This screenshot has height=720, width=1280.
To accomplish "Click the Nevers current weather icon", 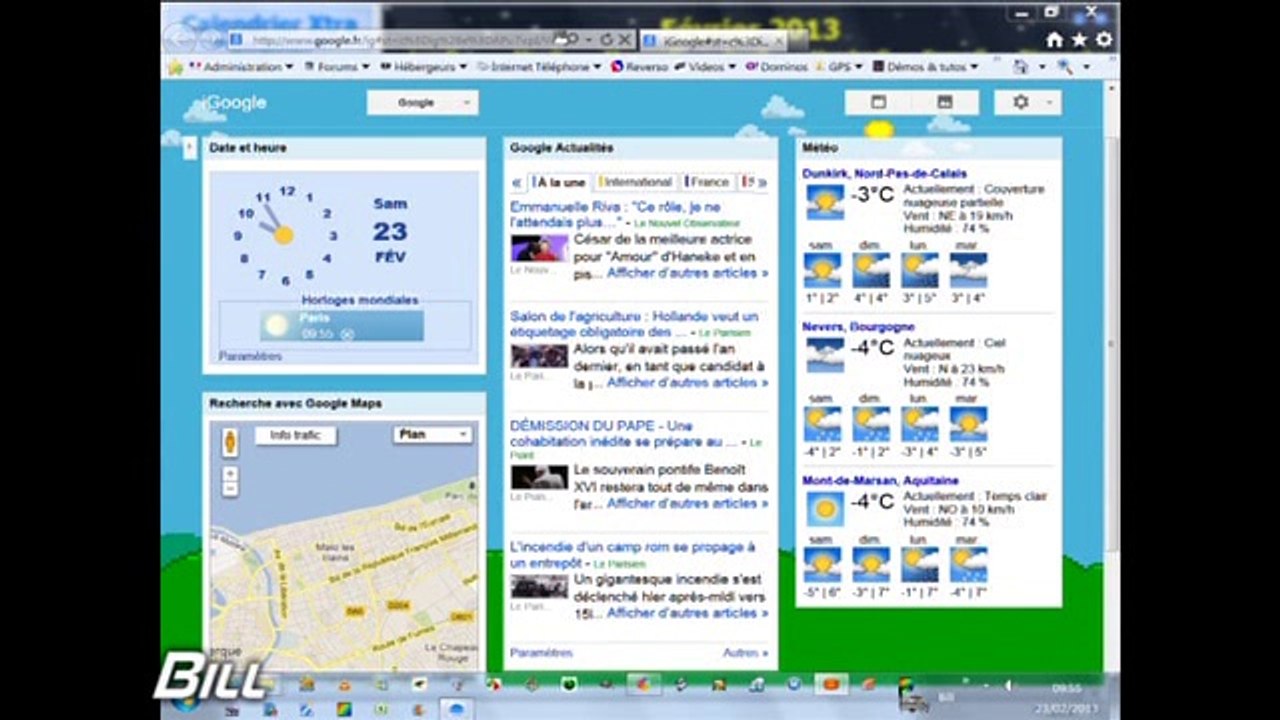I will 825,355.
